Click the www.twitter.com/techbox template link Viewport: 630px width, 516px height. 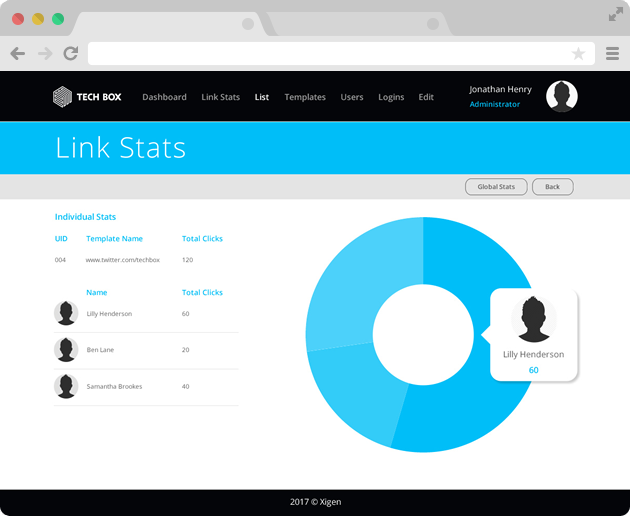point(122,259)
